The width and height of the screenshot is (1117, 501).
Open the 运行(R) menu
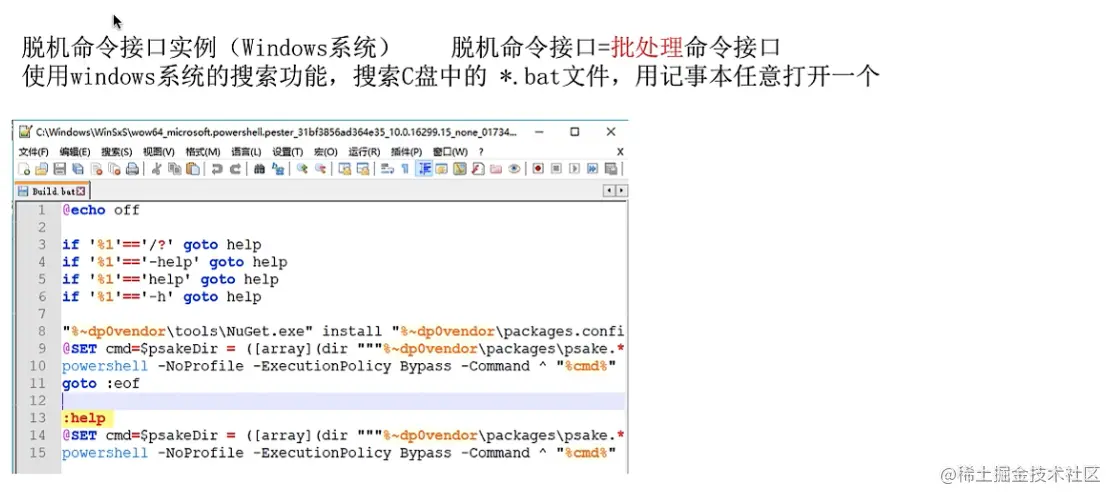tap(365, 152)
